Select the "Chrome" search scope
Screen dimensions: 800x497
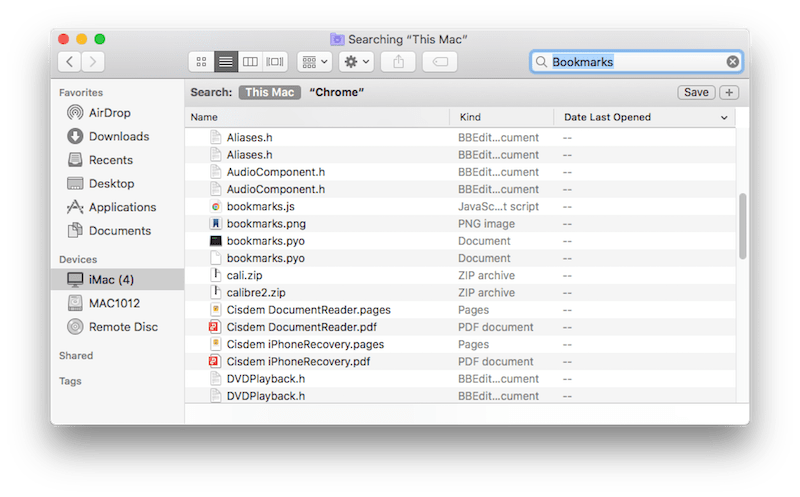point(337,92)
